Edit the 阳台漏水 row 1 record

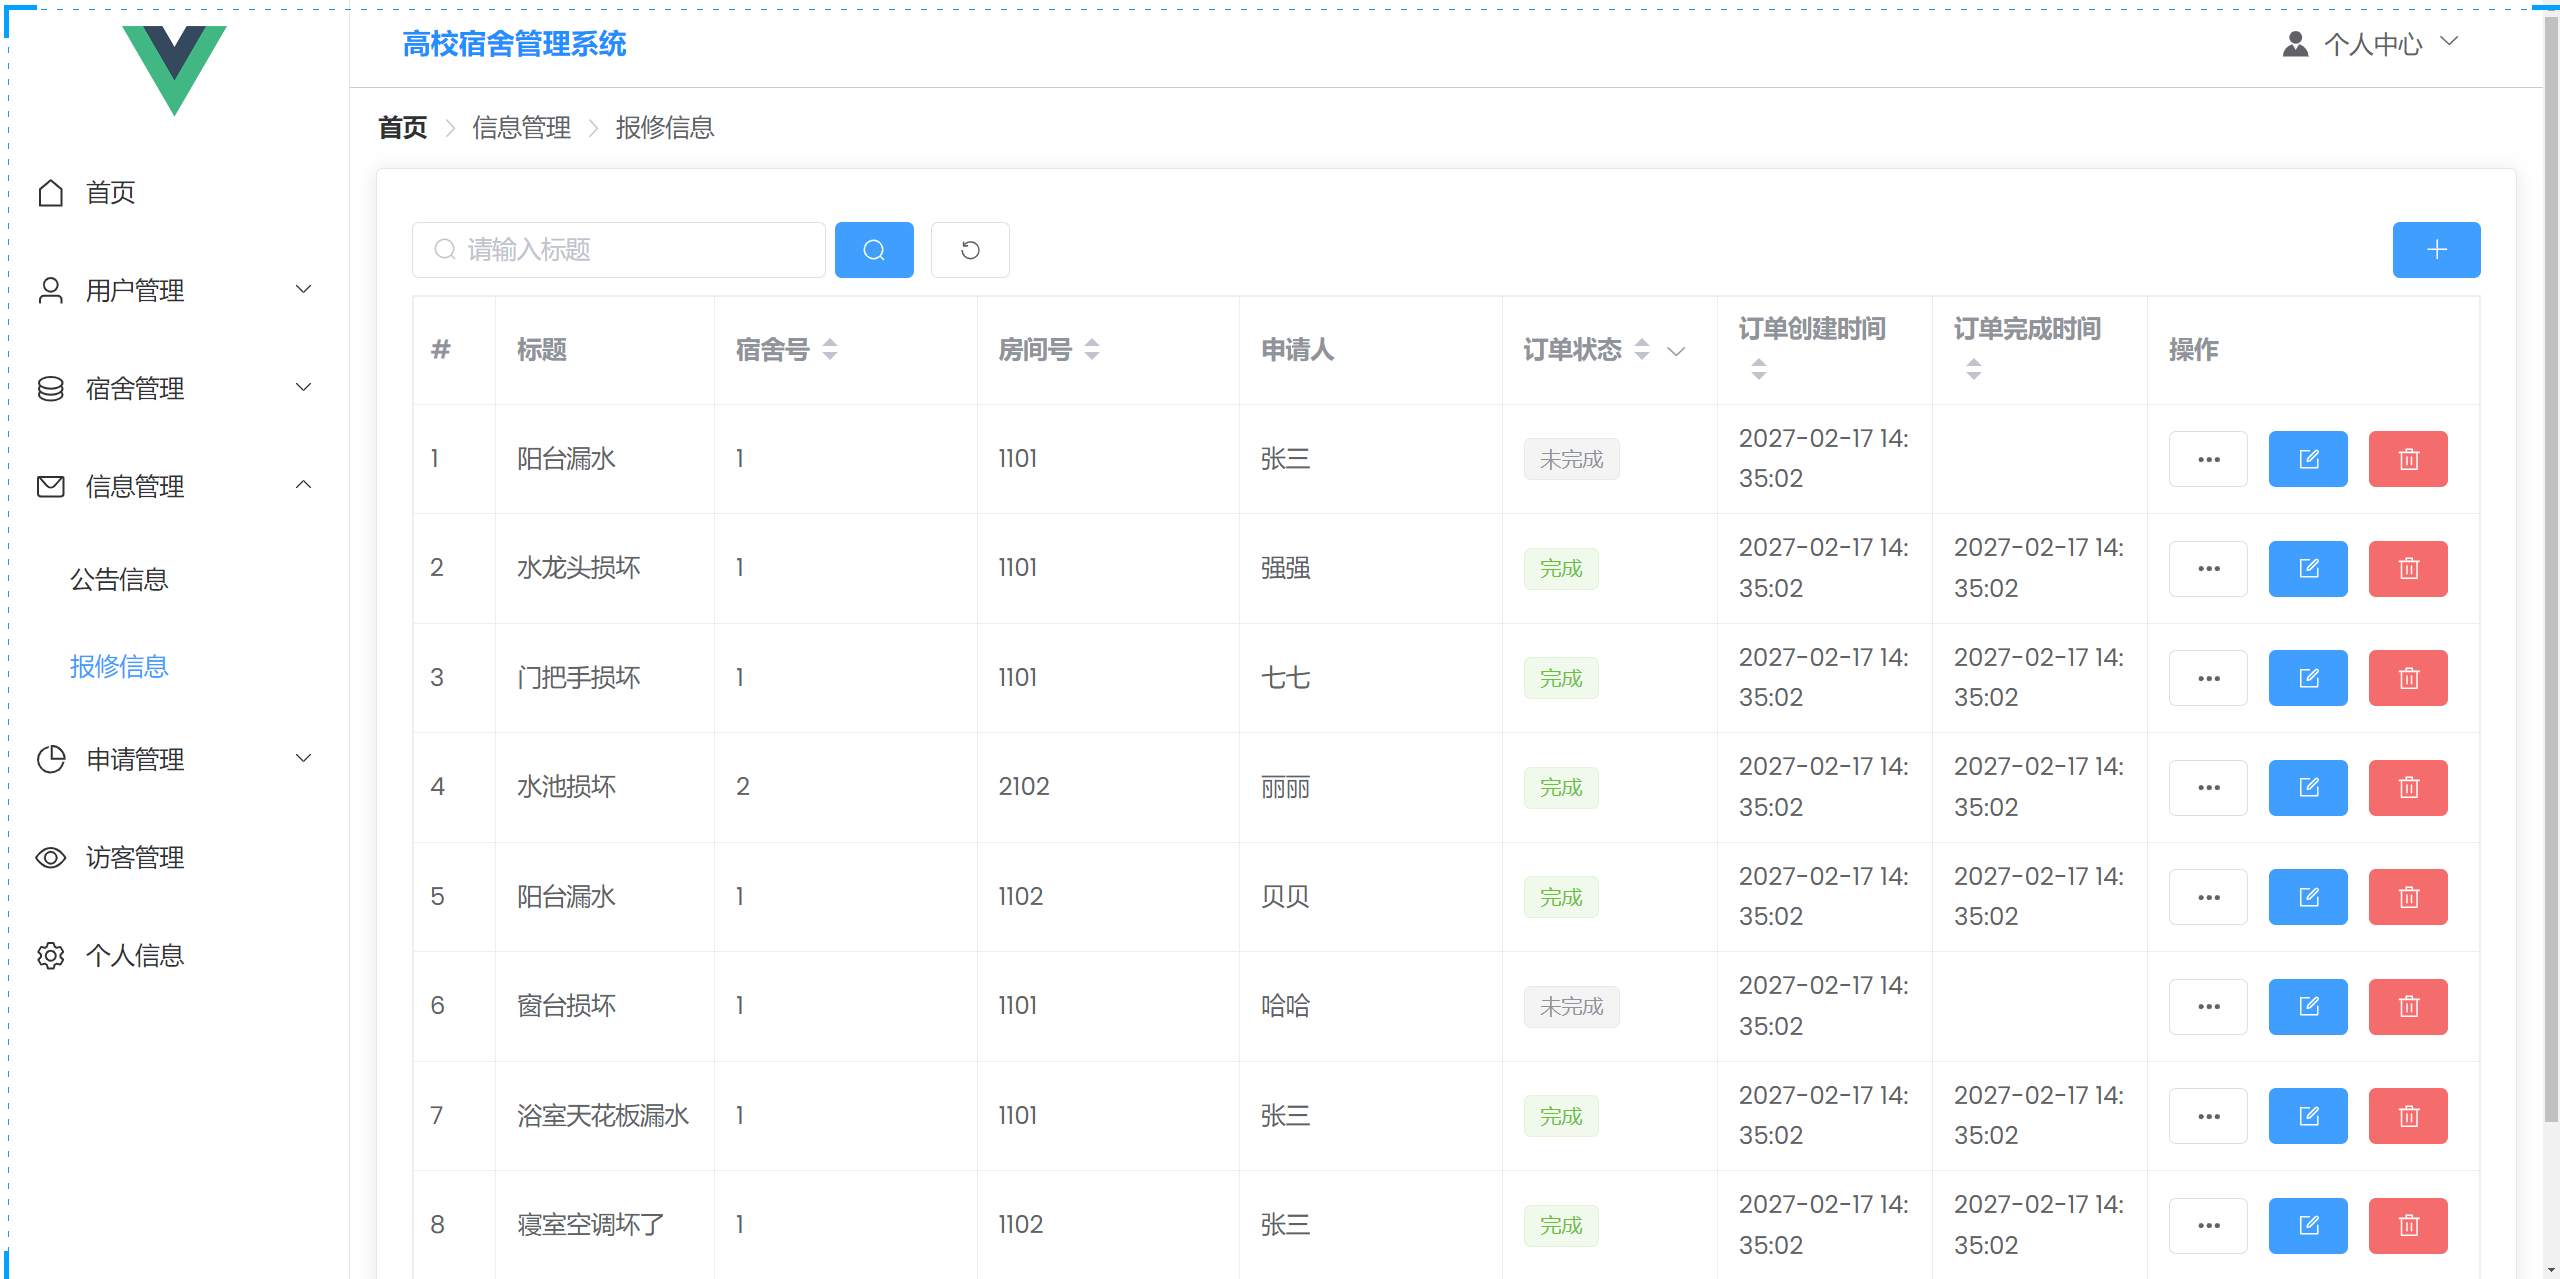pos(2307,459)
